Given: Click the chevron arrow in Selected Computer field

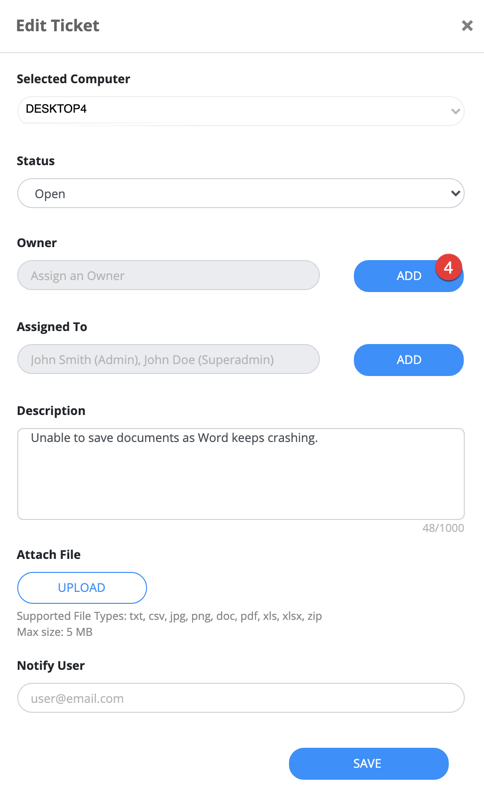Looking at the screenshot, I should (455, 111).
